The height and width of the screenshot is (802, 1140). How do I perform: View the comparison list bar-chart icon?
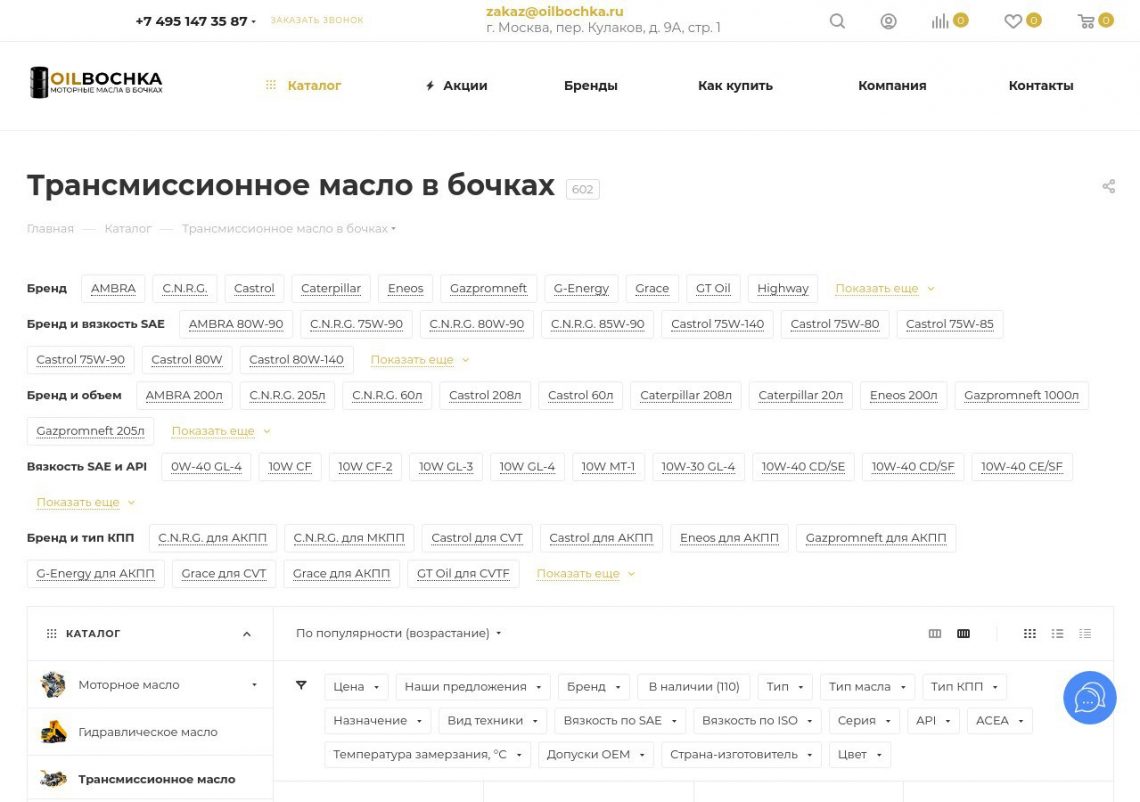(941, 20)
